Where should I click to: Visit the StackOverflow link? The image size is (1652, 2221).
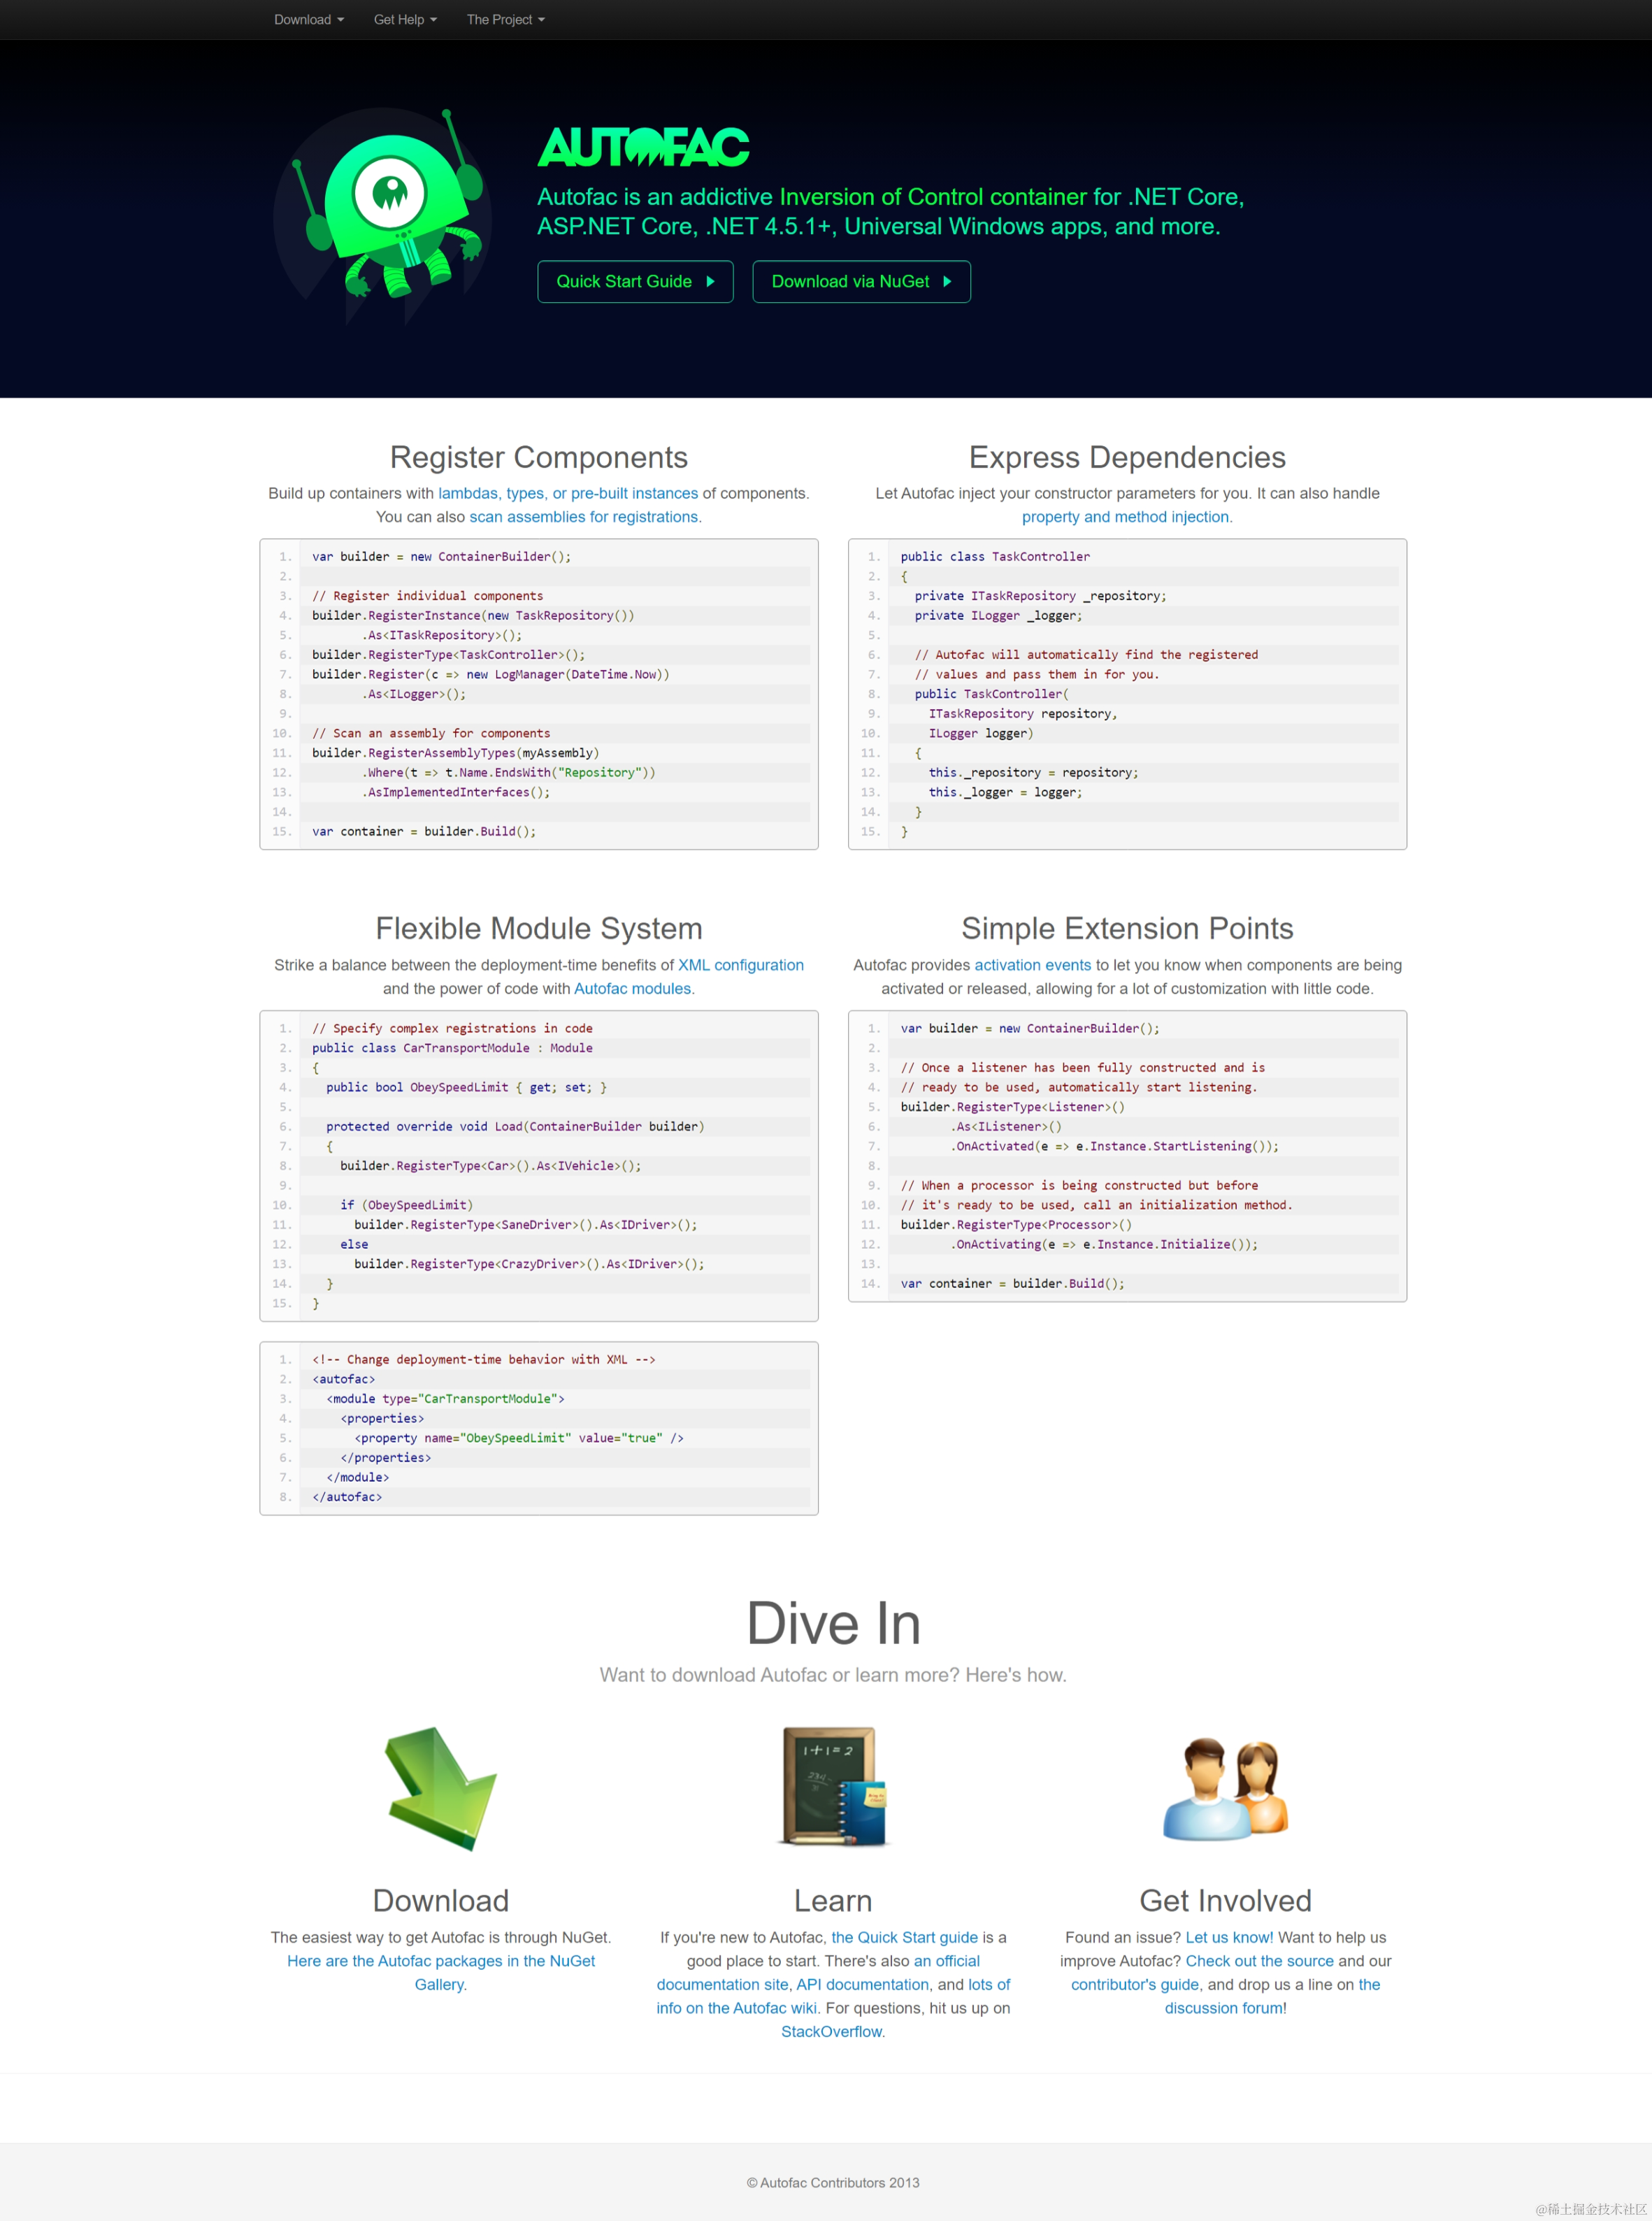832,2032
